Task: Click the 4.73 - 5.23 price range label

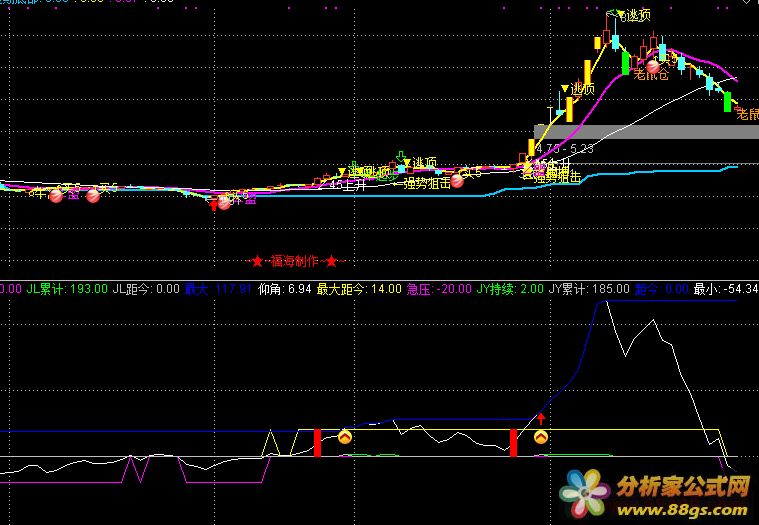Action: 565,149
